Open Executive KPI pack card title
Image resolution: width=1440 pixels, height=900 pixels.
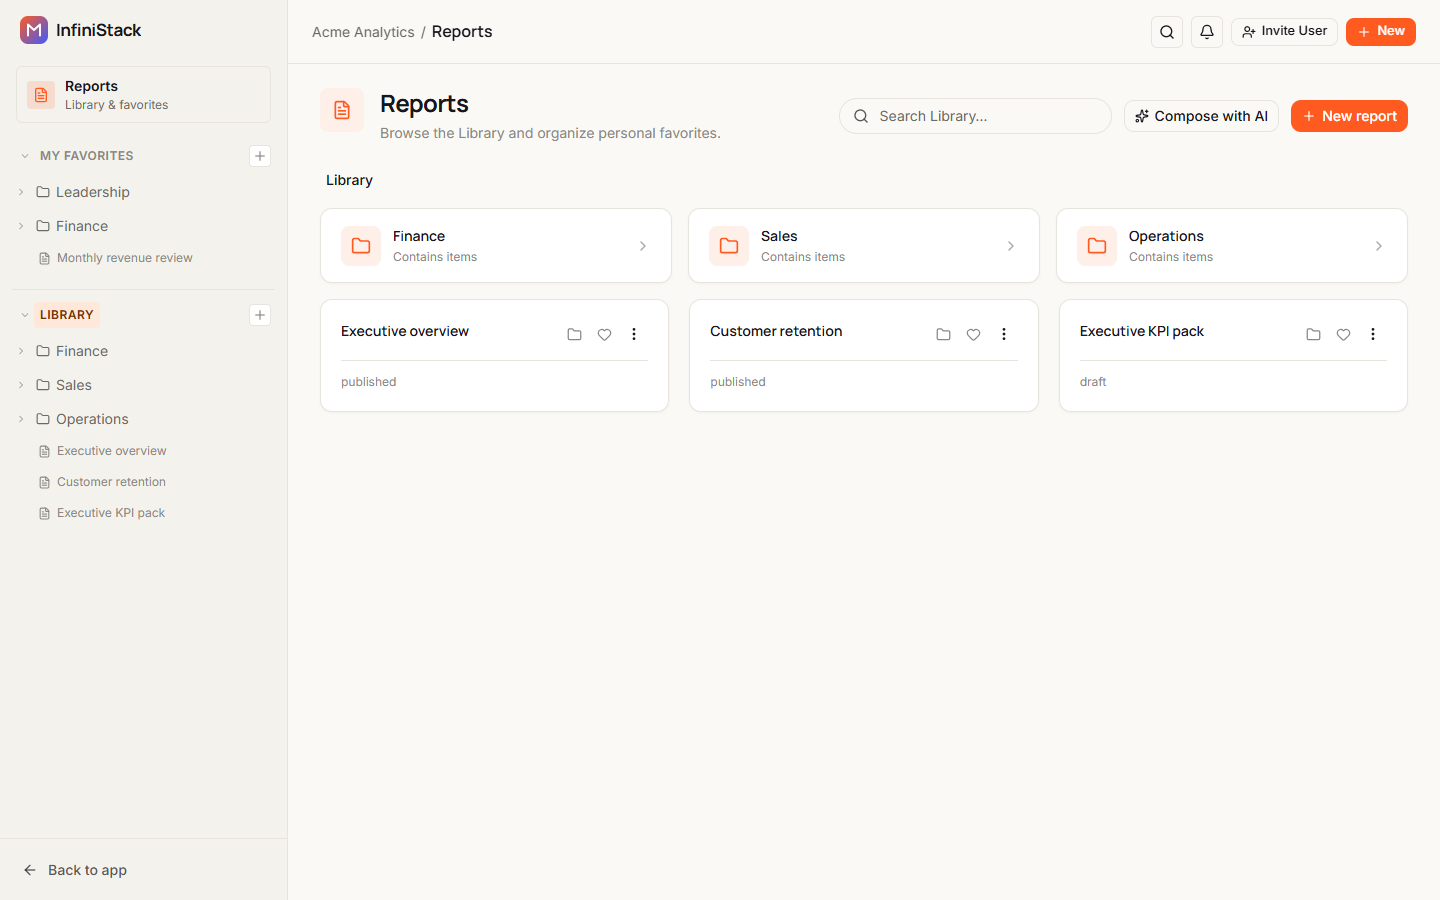coord(1142,331)
